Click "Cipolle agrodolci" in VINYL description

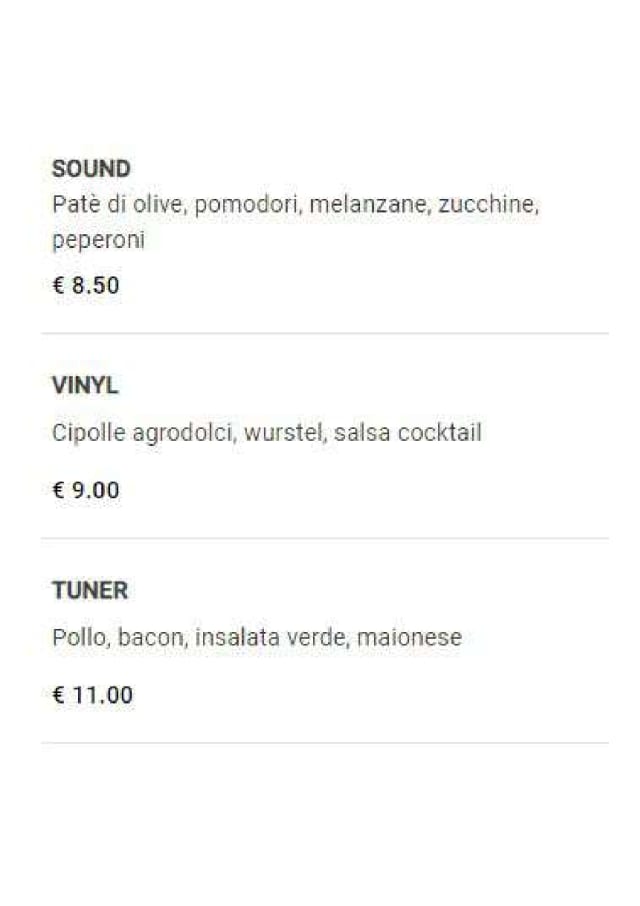pyautogui.click(x=144, y=433)
